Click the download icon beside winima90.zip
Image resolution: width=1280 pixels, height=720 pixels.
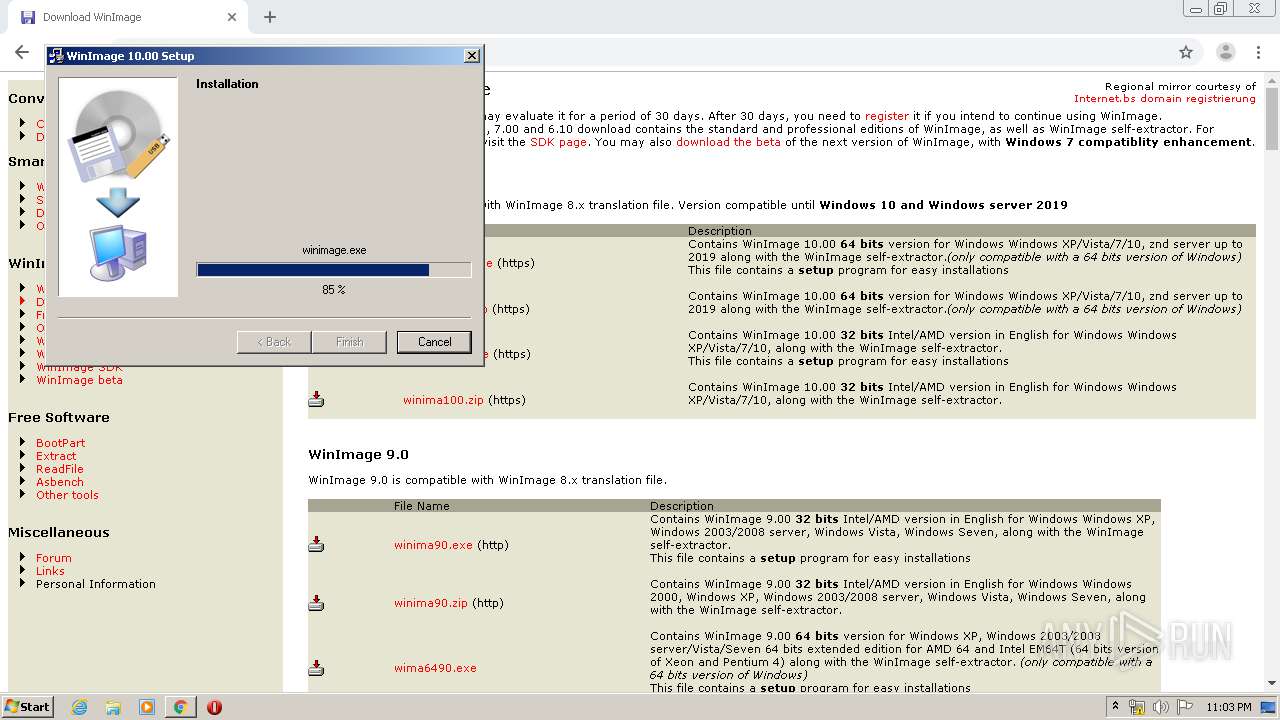(x=316, y=603)
